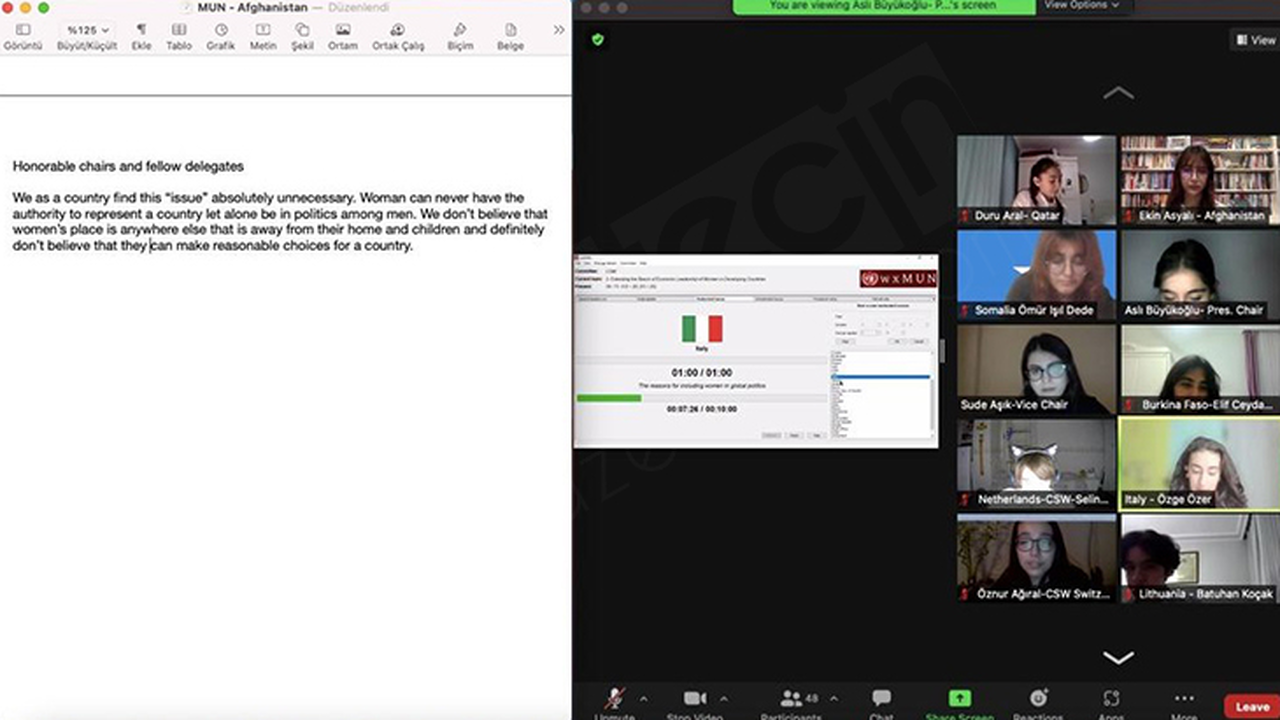Select Sude Aşık-Vice Chair video tile
The height and width of the screenshot is (720, 1280).
pyautogui.click(x=1036, y=369)
